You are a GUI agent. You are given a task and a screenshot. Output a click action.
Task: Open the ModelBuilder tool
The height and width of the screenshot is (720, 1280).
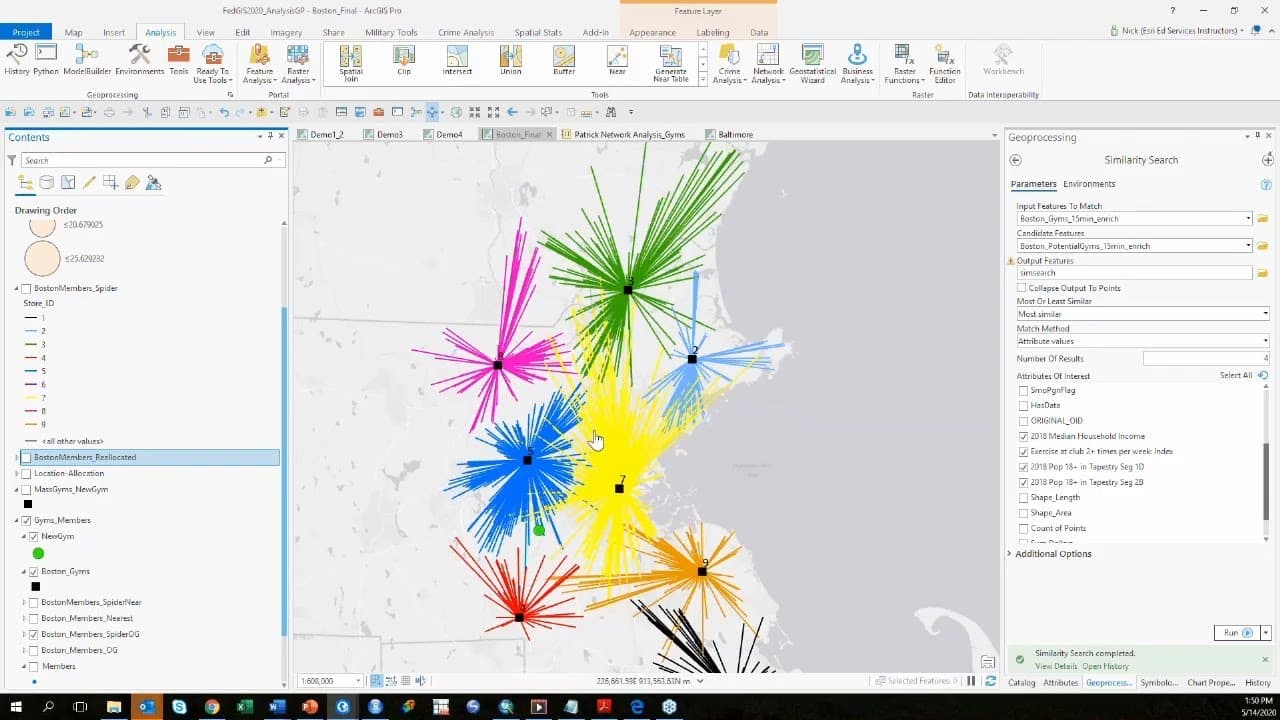point(87,60)
